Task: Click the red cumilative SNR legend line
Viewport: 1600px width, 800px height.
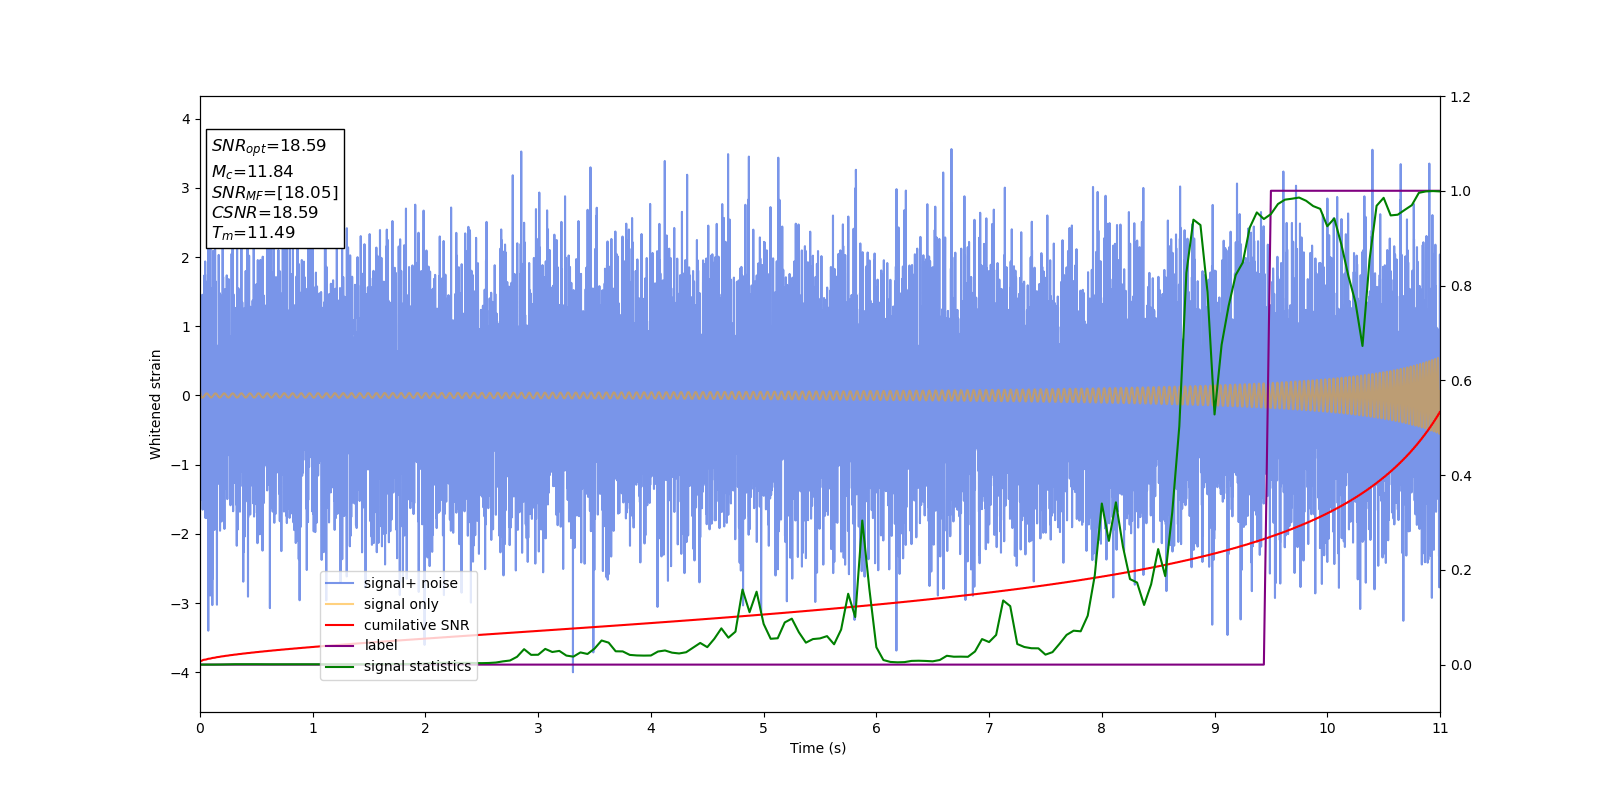Action: coord(340,625)
